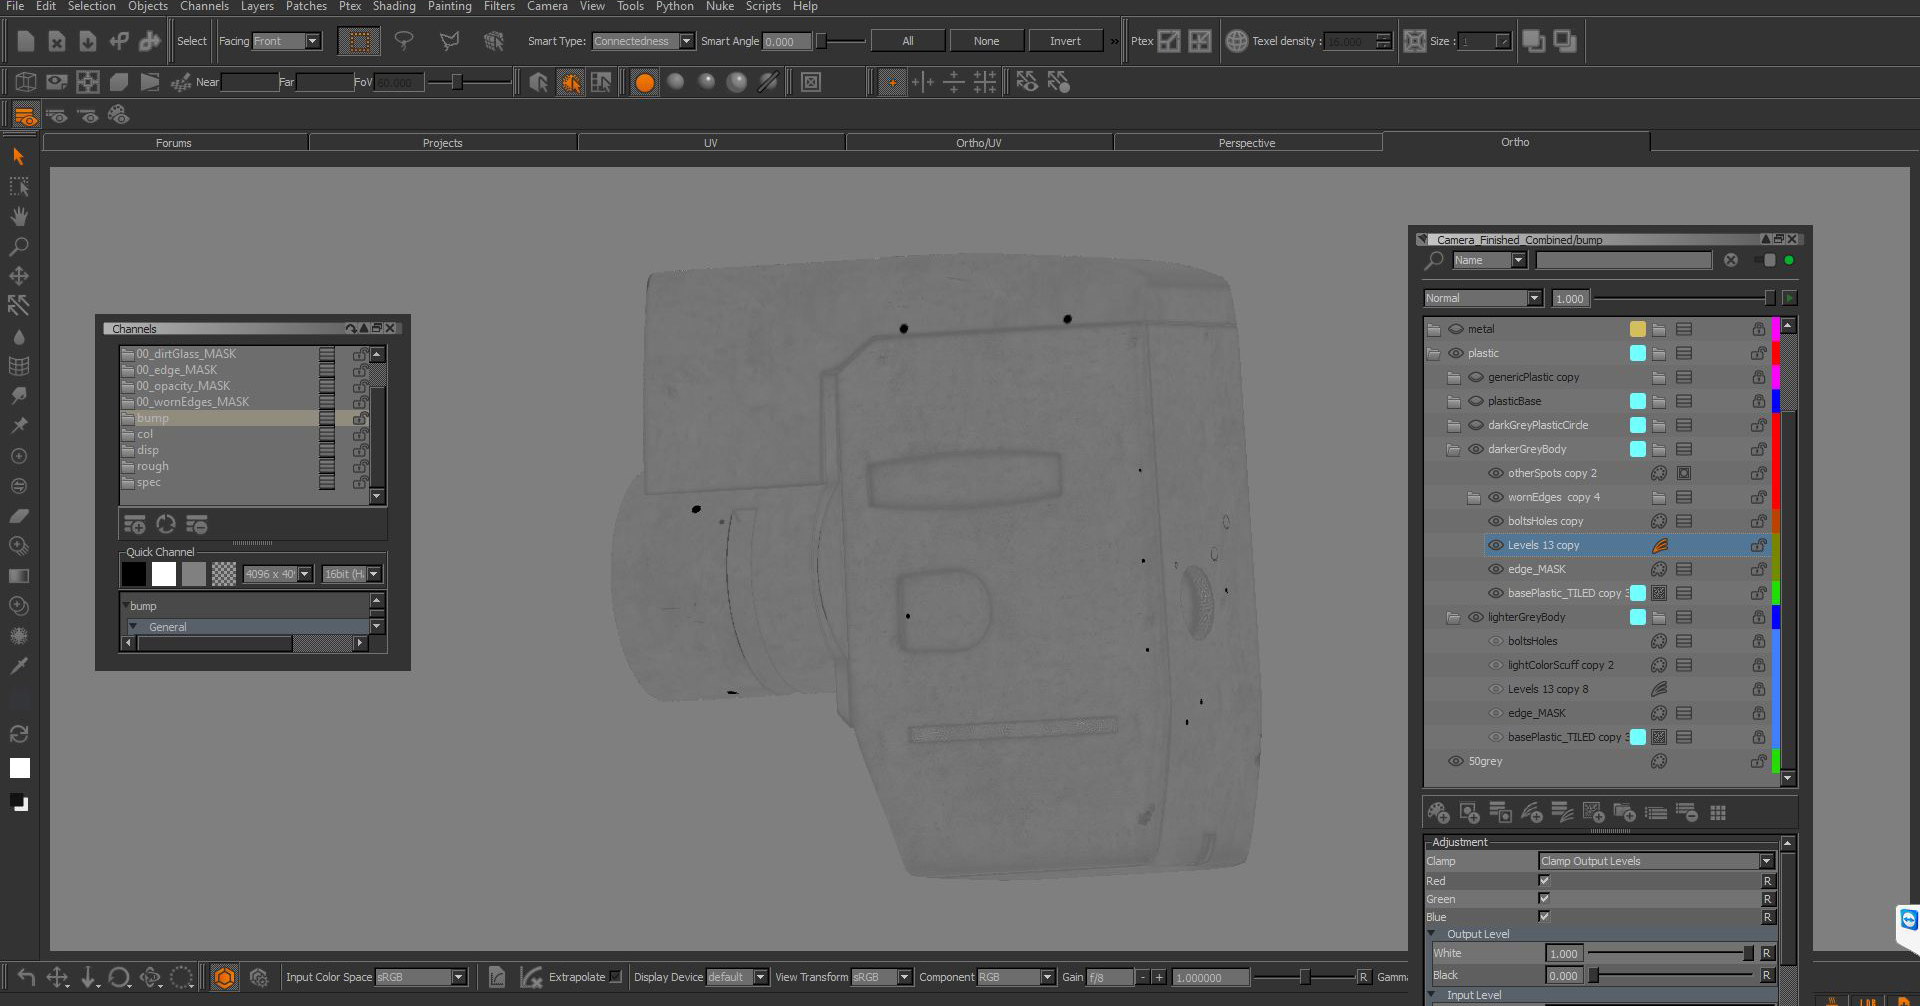This screenshot has height=1006, width=1920.
Task: Click the undo arrow icon in bottom toolbar
Action: (26, 977)
